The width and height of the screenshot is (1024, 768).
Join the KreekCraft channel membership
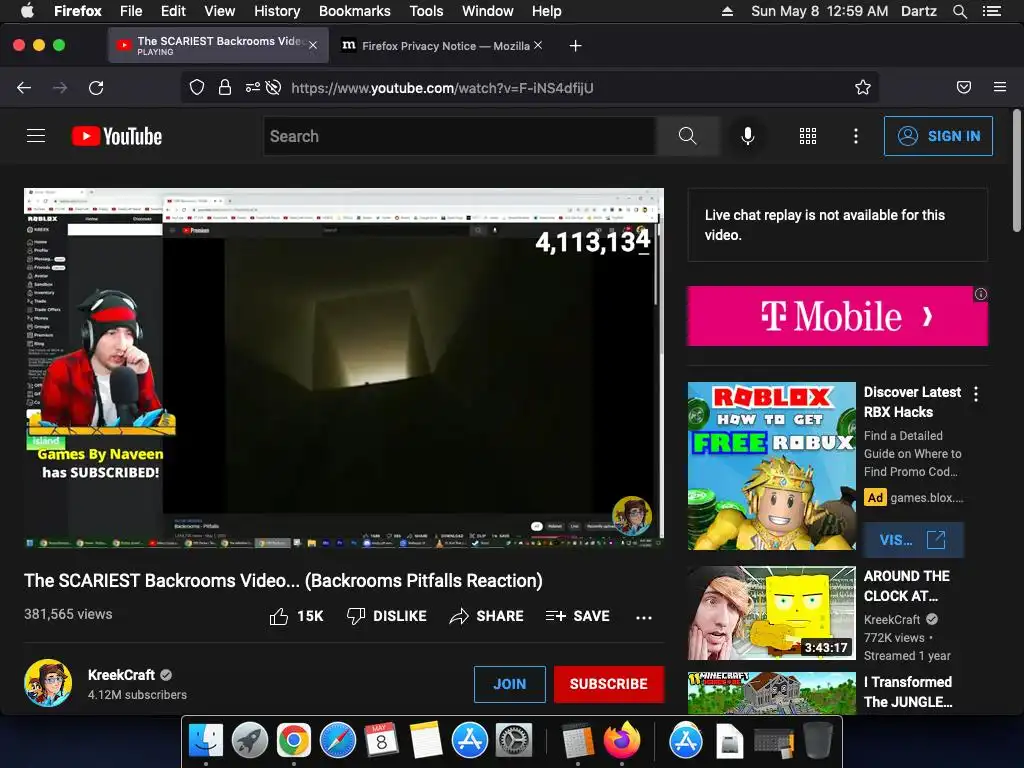click(509, 684)
